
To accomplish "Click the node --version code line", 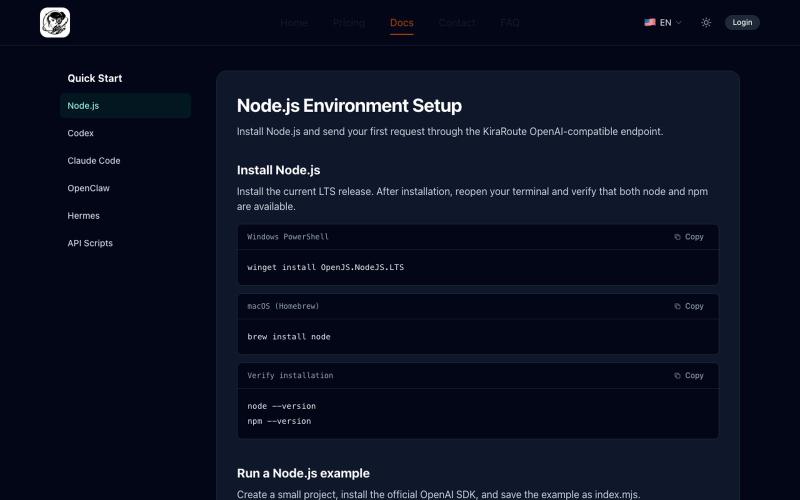I will [x=282, y=406].
